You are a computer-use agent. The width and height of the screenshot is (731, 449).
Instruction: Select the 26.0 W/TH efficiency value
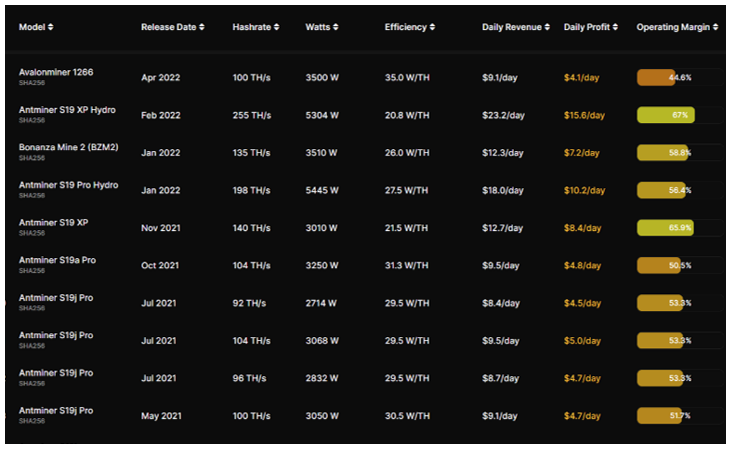point(407,152)
